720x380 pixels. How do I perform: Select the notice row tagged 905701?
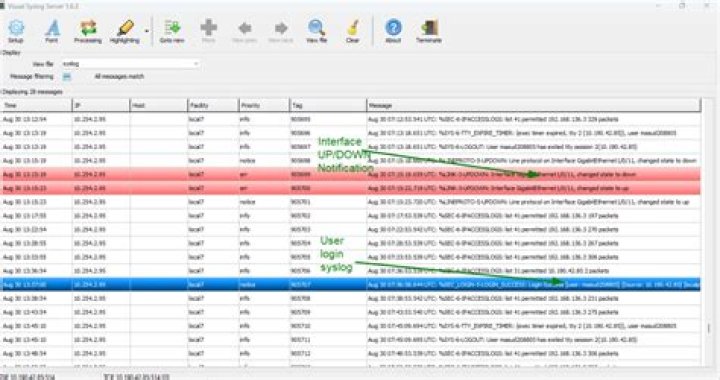coord(351,202)
